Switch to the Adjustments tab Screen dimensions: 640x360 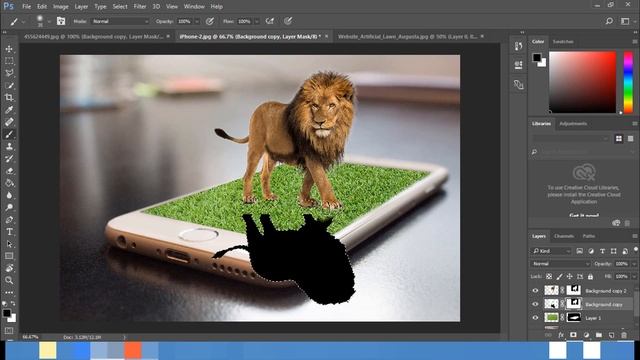(573, 124)
